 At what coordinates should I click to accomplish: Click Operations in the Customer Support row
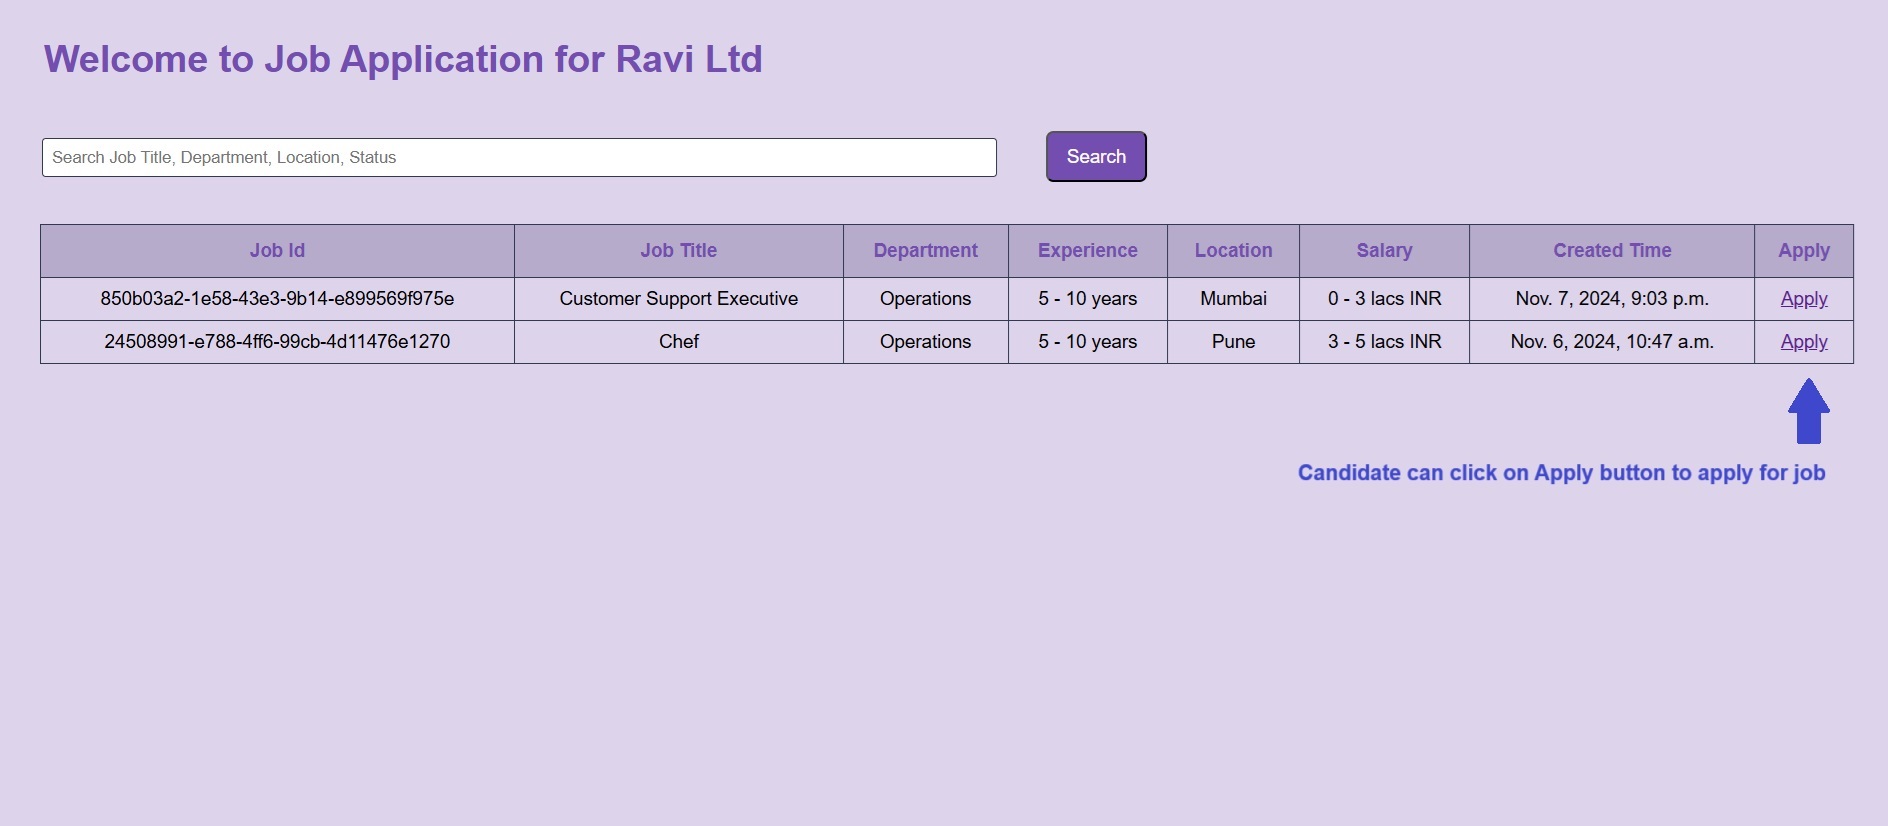tap(925, 298)
